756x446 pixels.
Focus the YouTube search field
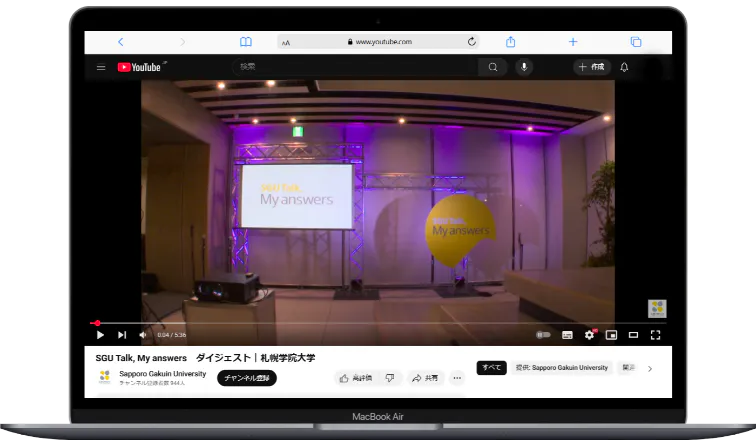tap(355, 67)
